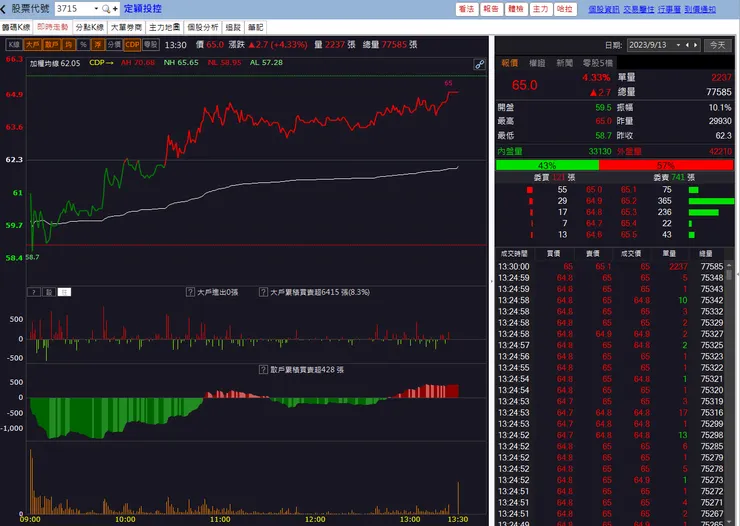Click the 報告 button

[x=491, y=9]
